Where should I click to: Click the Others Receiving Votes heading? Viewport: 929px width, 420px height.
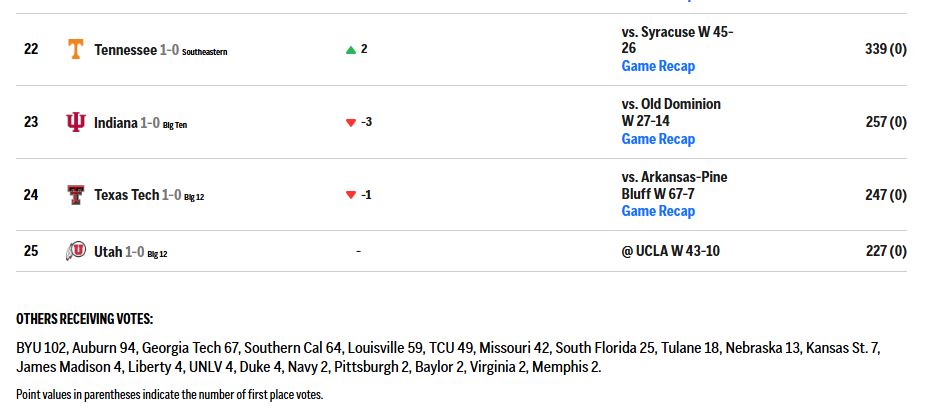pos(84,319)
